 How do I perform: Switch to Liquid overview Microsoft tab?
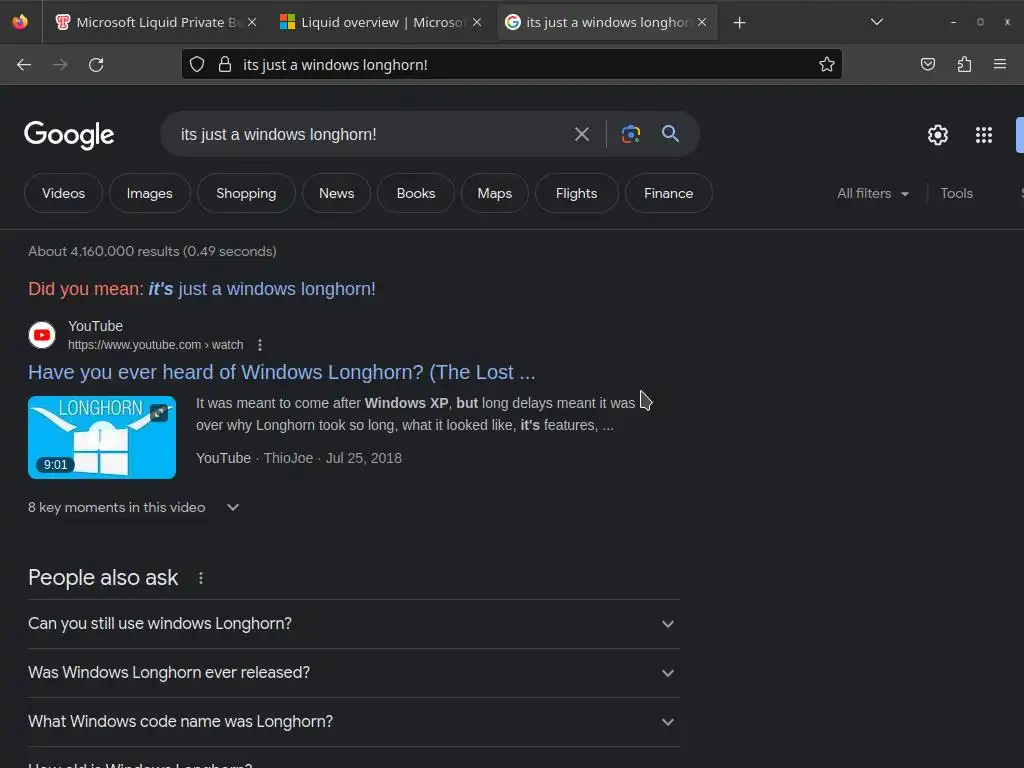[381, 22]
